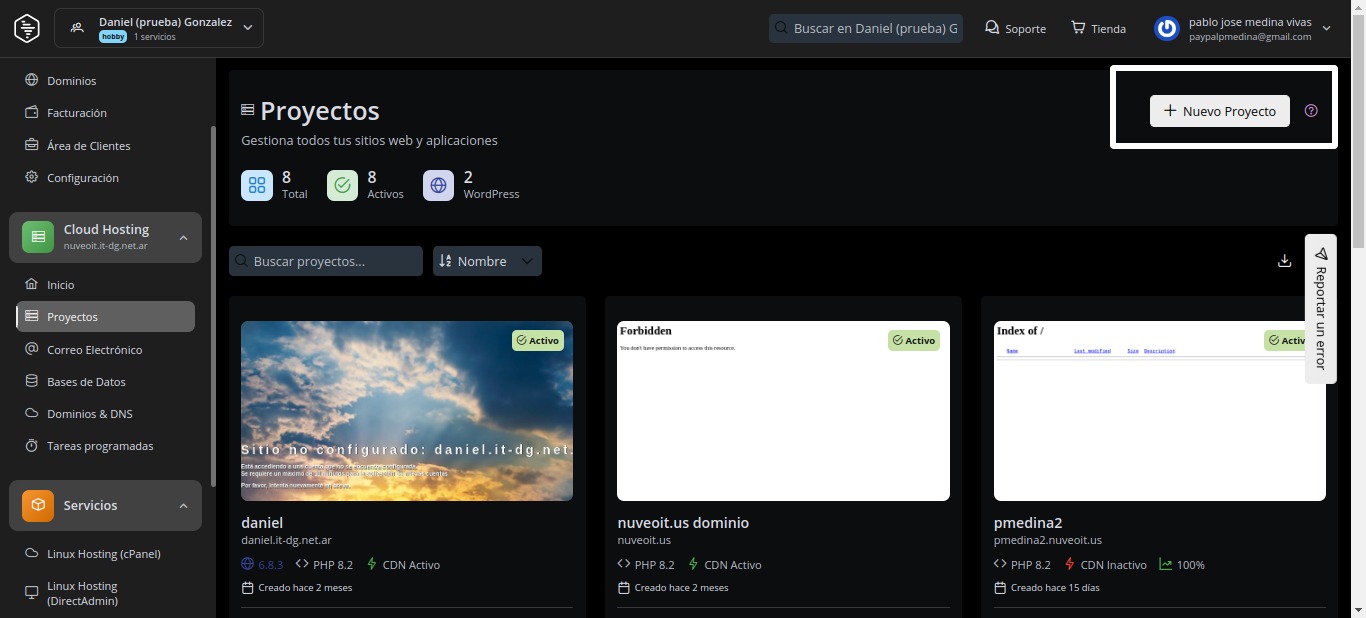Open the daniel project thumbnail
This screenshot has width=1366, height=618.
[x=407, y=410]
